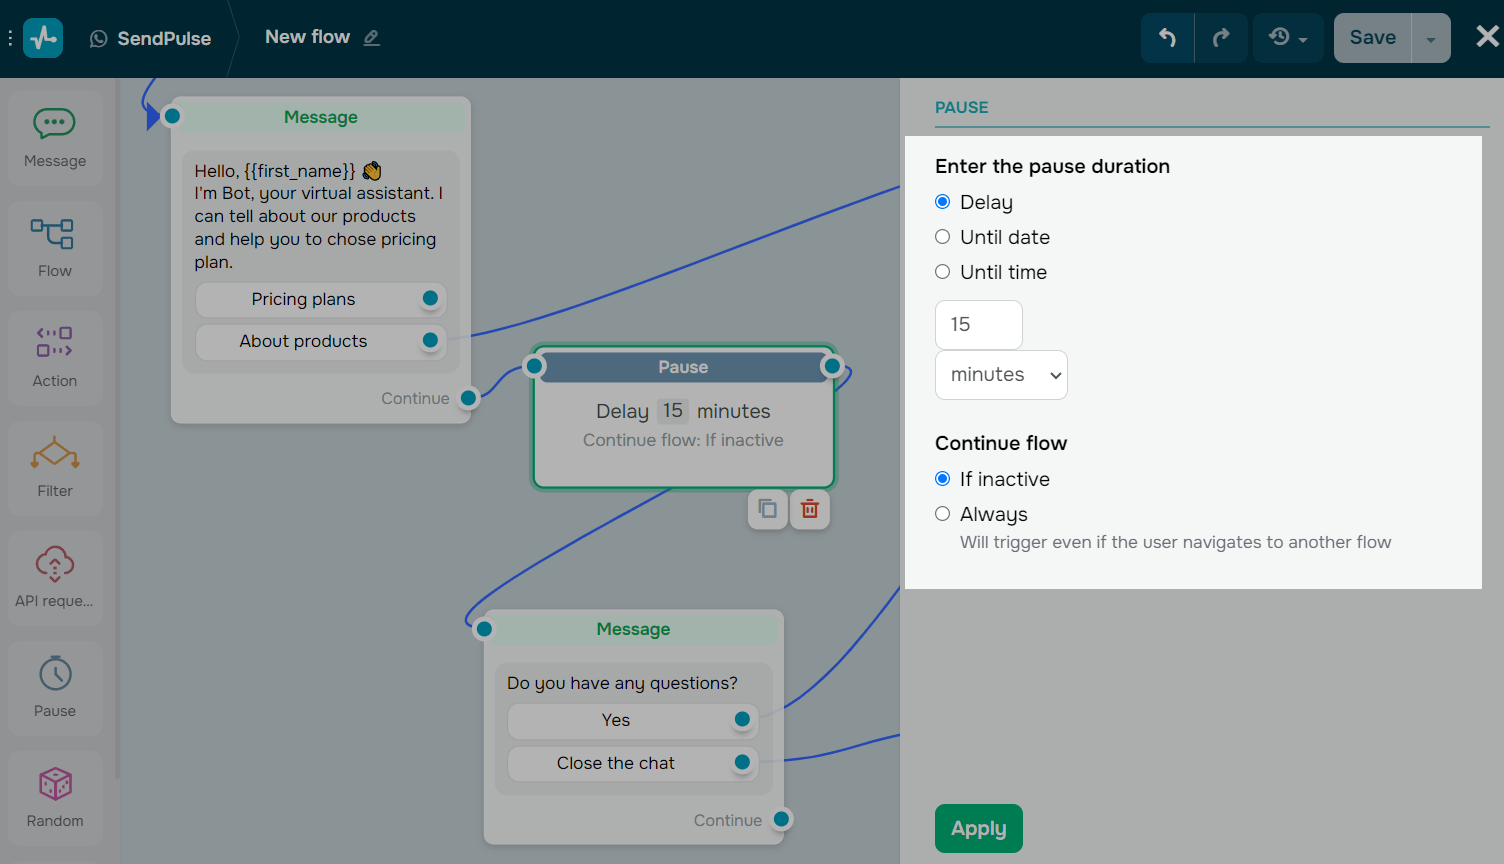The width and height of the screenshot is (1504, 864).
Task: Open the vertical dots menu top-left
Action: pos(11,37)
